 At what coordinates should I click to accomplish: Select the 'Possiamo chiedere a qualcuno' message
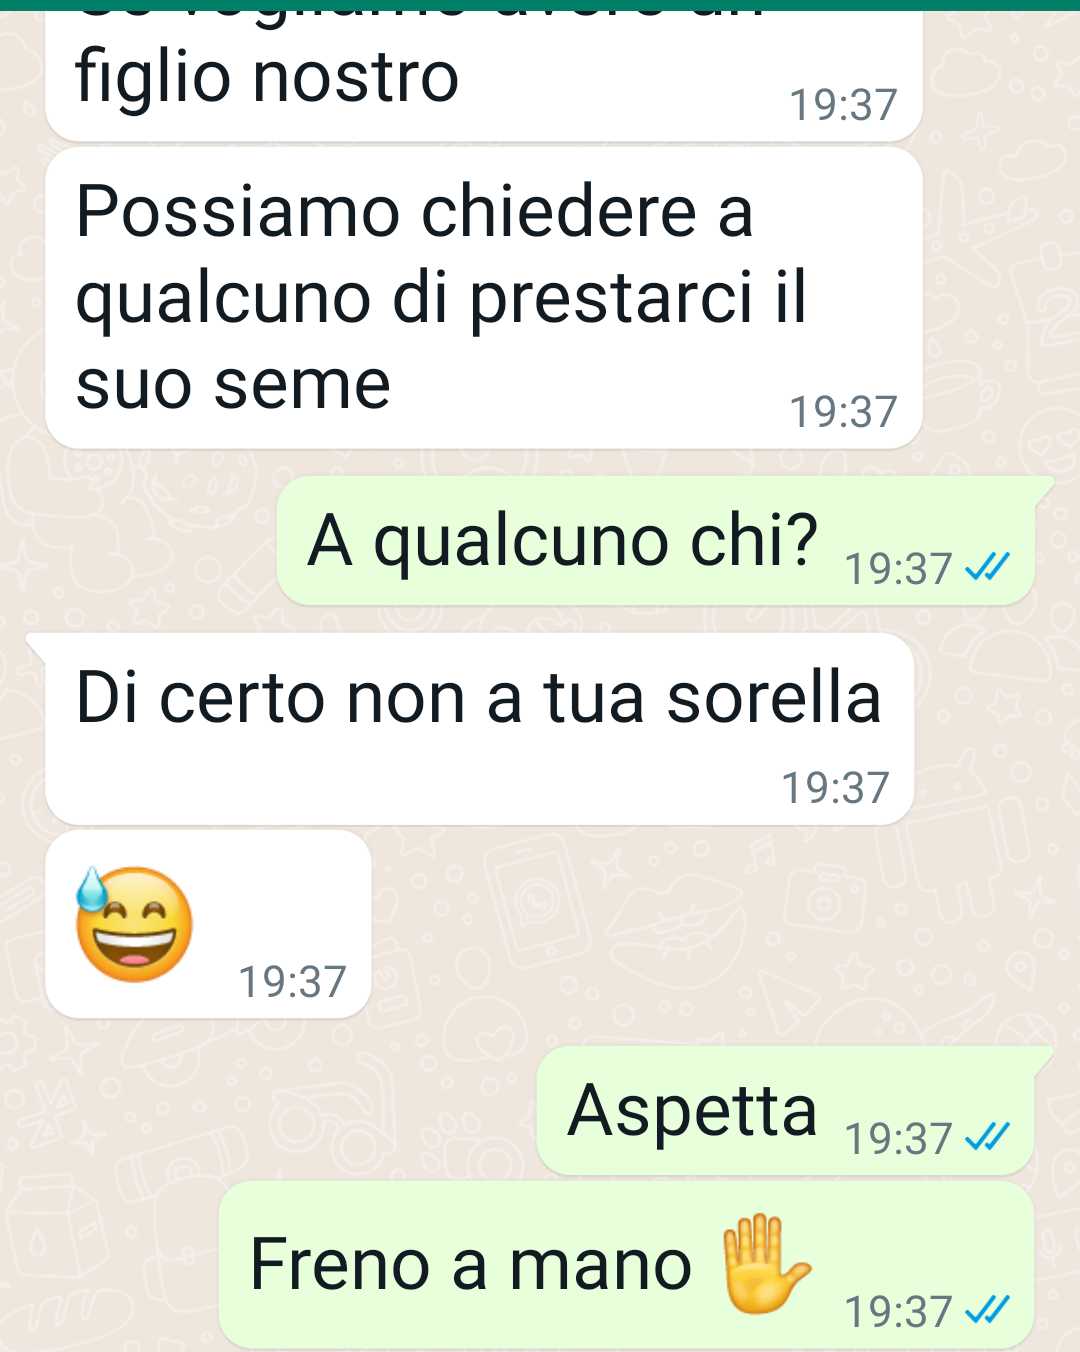point(483,298)
